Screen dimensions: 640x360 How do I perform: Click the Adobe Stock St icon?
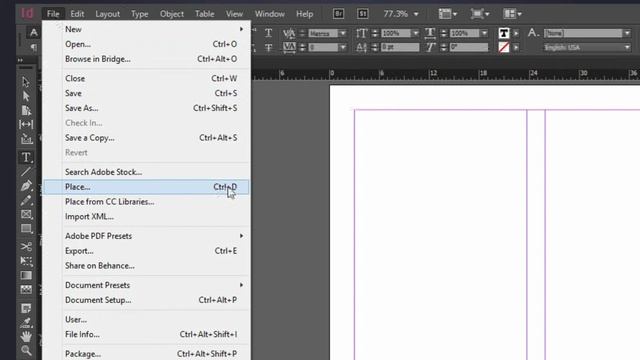[x=362, y=14]
